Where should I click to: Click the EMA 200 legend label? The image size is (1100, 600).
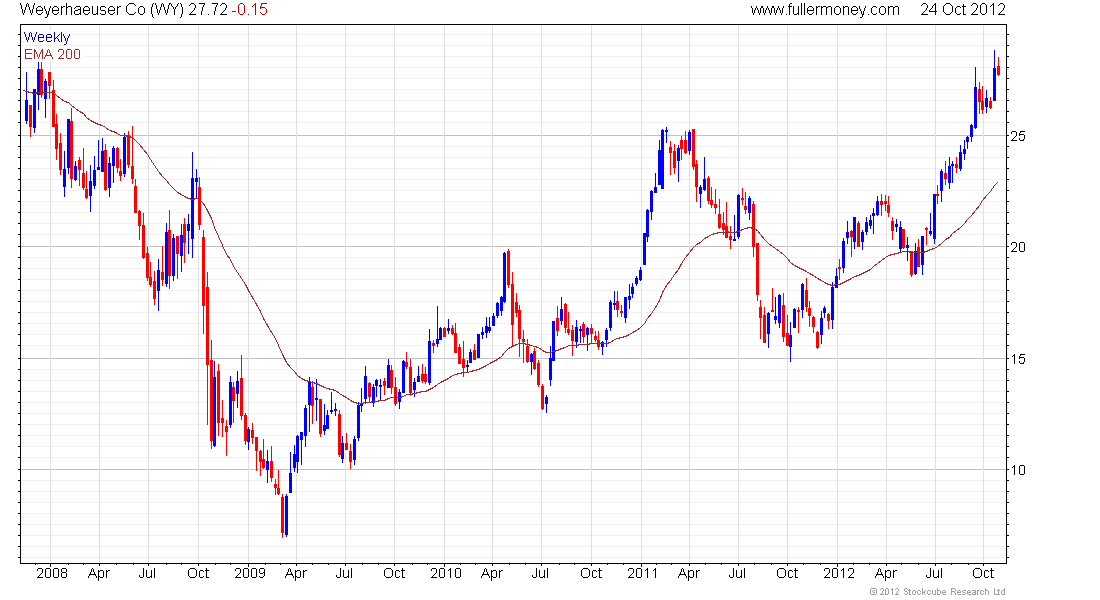coord(52,54)
